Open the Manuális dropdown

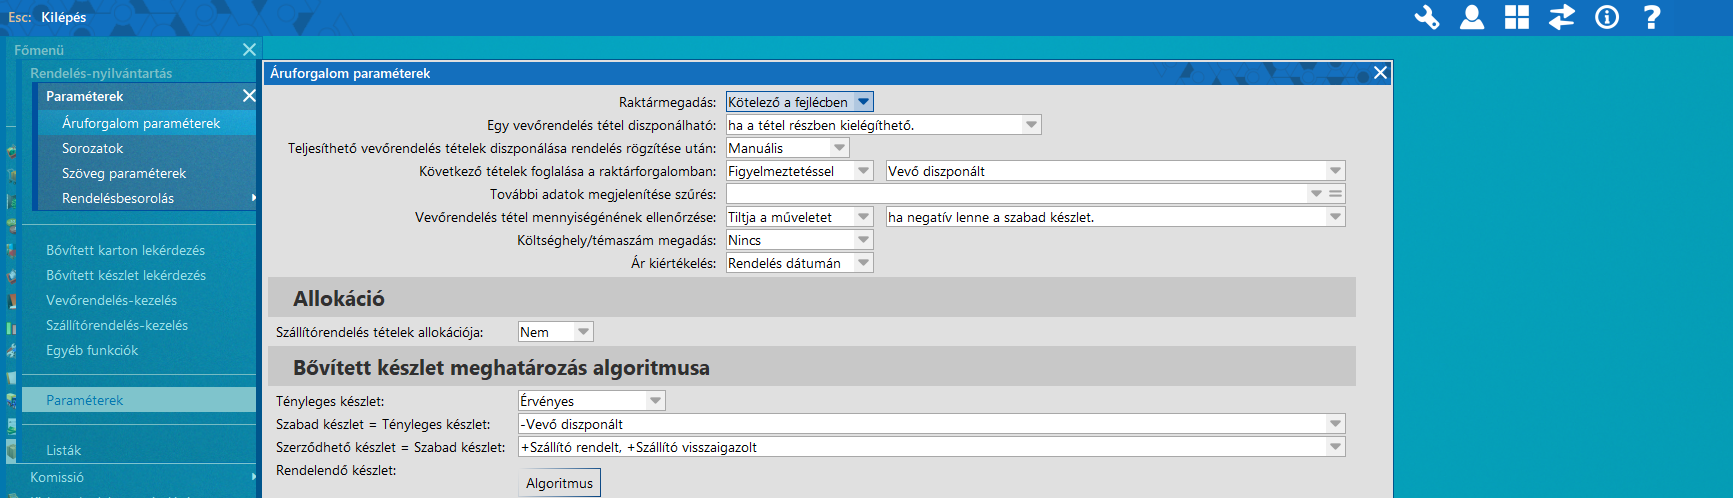coord(839,148)
